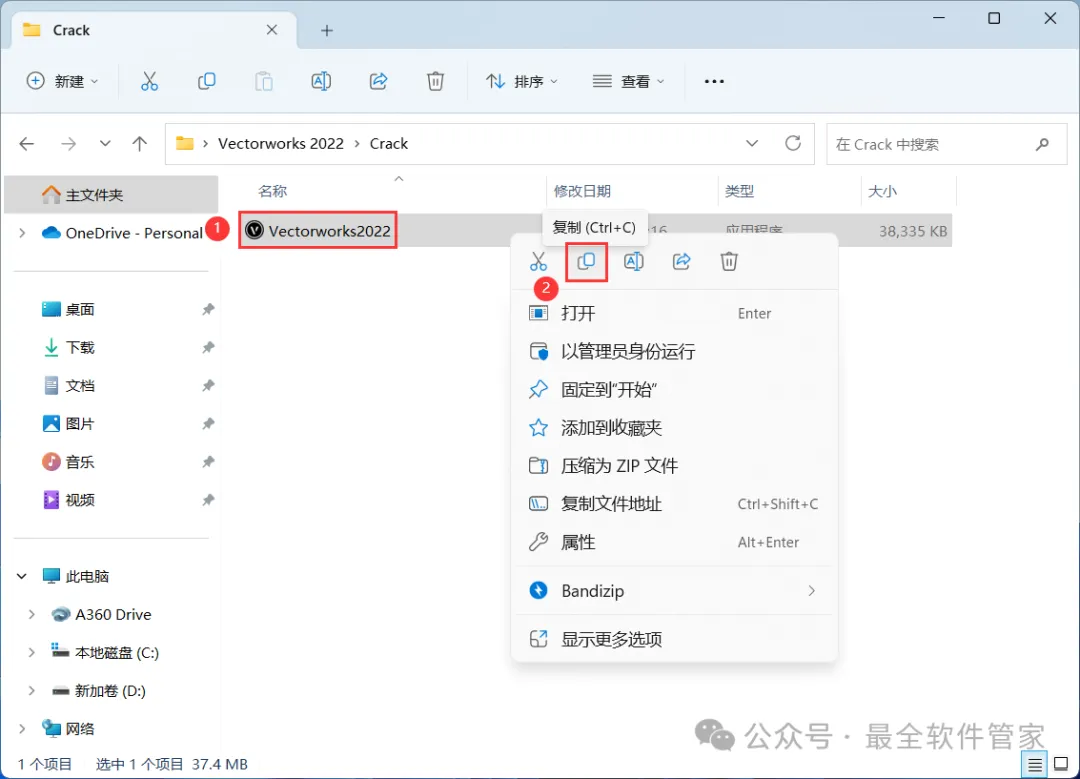Image resolution: width=1080 pixels, height=779 pixels.
Task: Switch to large icons view in the status bar
Action: coord(1061,764)
